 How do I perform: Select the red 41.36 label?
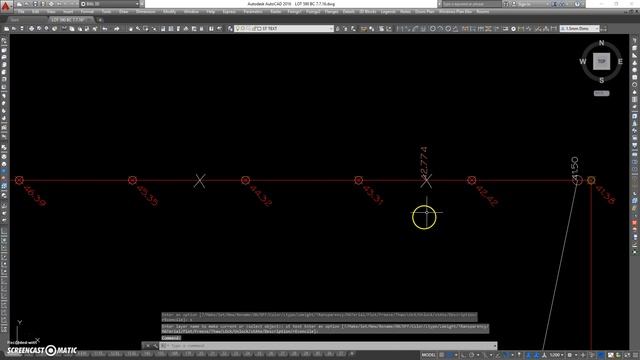click(605, 195)
